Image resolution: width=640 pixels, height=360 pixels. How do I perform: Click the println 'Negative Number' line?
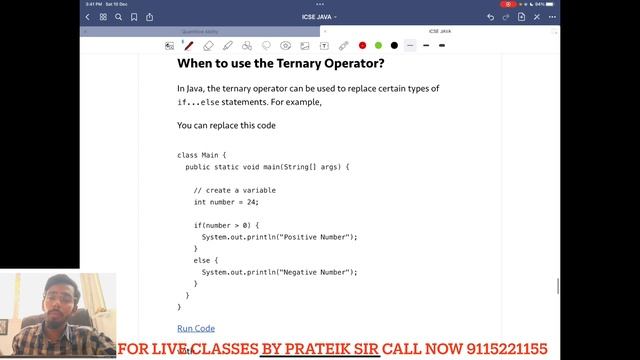[280, 272]
